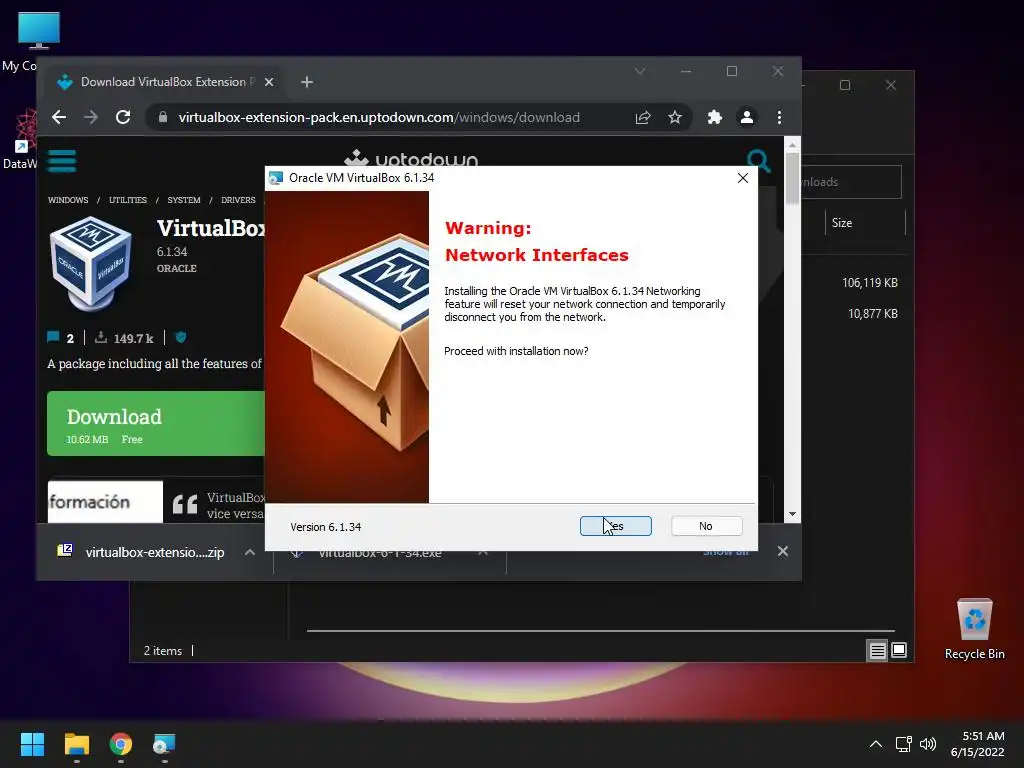This screenshot has width=1024, height=768.
Task: Open the formación advertisement
Action: (x=105, y=502)
